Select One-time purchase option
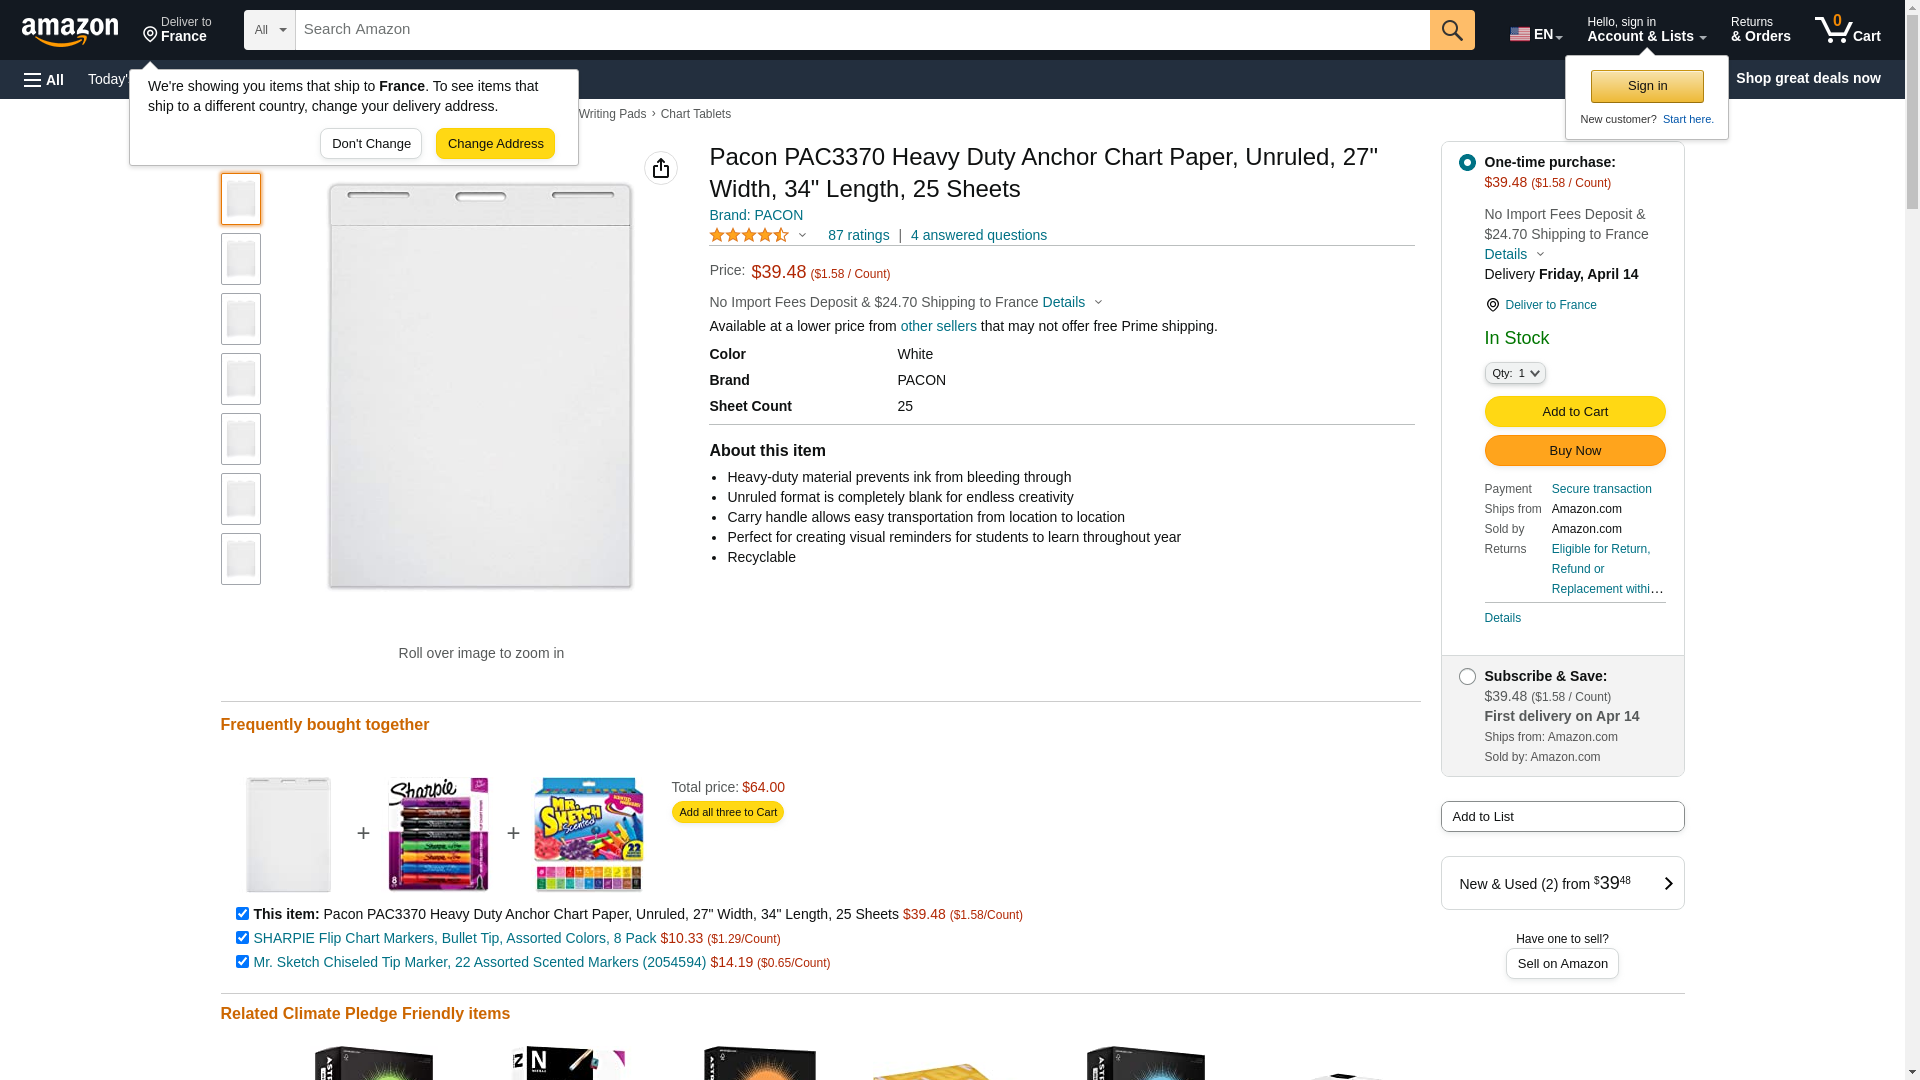The width and height of the screenshot is (1920, 1080). (x=1466, y=162)
